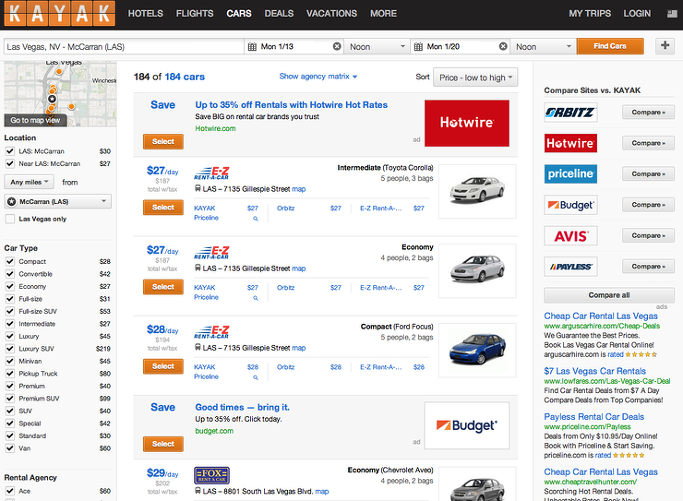
Task: Open VACATIONS menu item
Action: pyautogui.click(x=331, y=14)
